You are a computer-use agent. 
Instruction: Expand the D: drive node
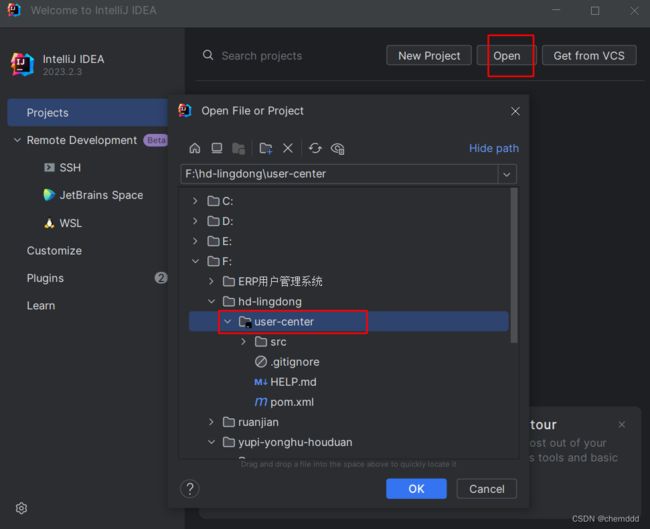(195, 221)
